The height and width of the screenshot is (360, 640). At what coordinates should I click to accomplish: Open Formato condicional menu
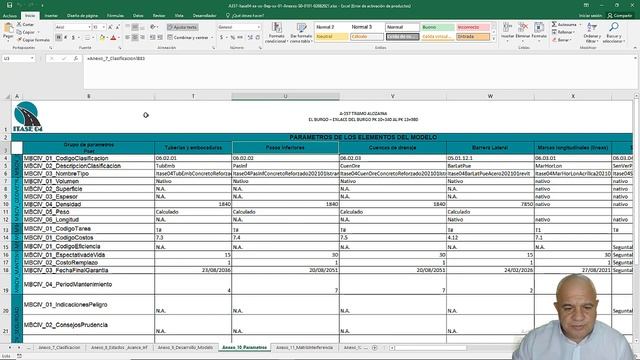(276, 33)
